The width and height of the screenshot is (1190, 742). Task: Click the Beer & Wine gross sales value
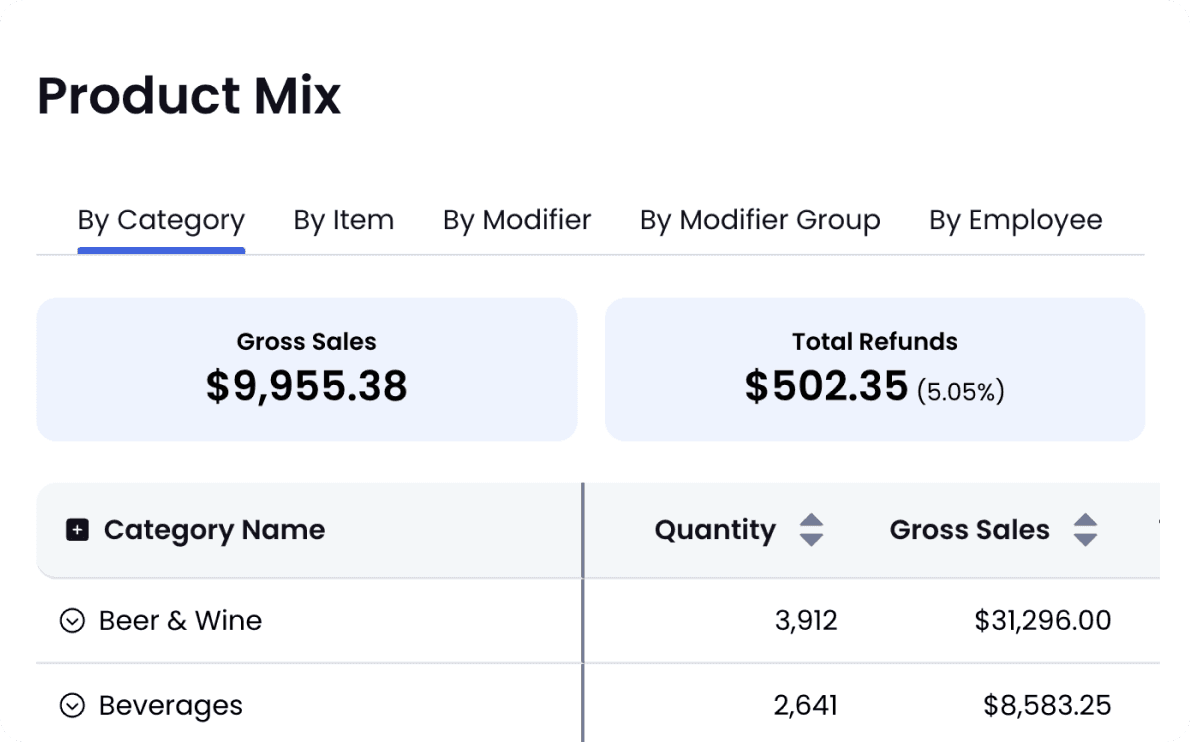(1043, 621)
